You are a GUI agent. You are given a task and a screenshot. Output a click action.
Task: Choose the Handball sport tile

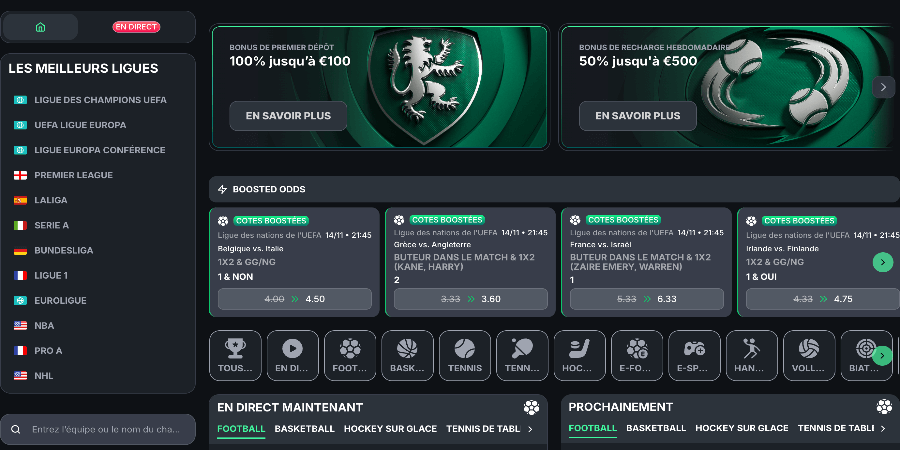point(752,355)
